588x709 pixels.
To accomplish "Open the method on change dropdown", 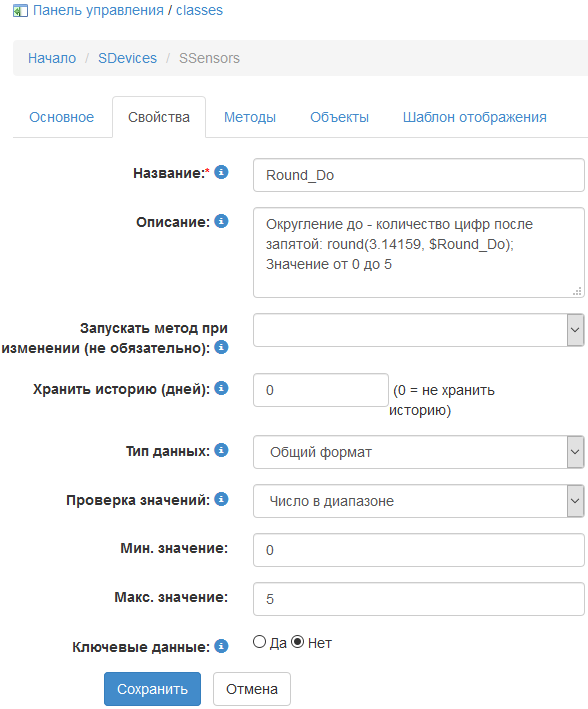I will tap(418, 330).
